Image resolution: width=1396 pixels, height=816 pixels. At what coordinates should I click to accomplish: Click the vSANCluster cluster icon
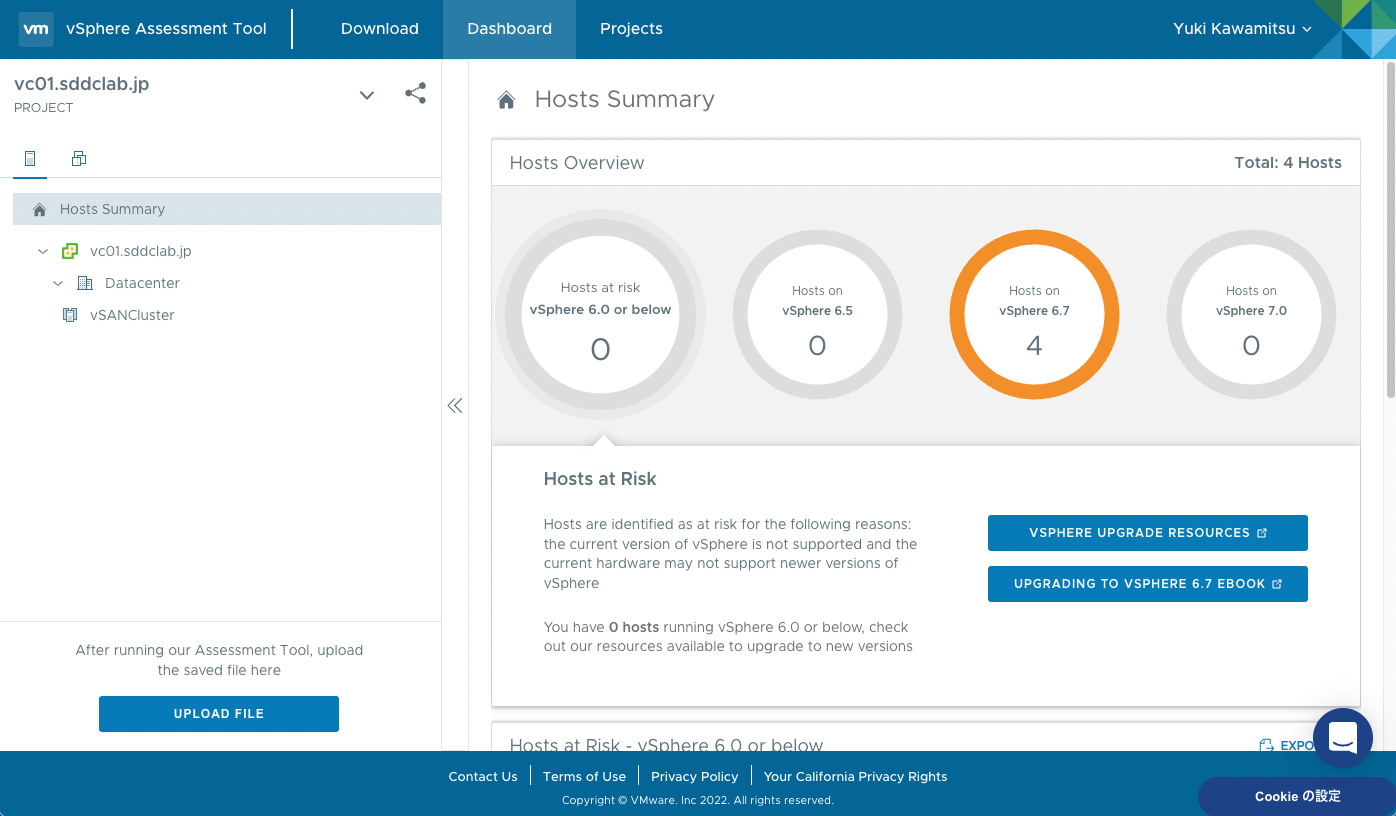[x=70, y=315]
